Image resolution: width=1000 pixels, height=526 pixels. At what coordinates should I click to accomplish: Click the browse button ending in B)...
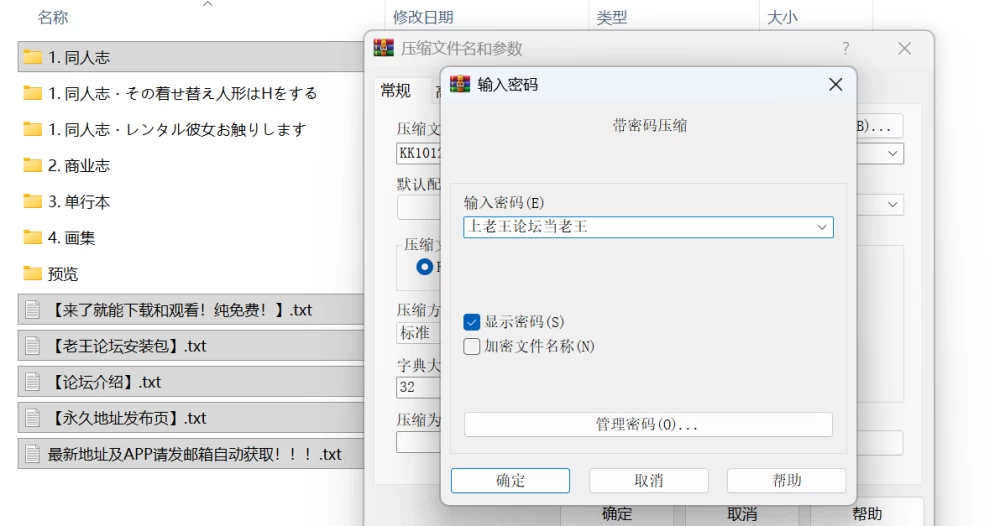pyautogui.click(x=879, y=126)
